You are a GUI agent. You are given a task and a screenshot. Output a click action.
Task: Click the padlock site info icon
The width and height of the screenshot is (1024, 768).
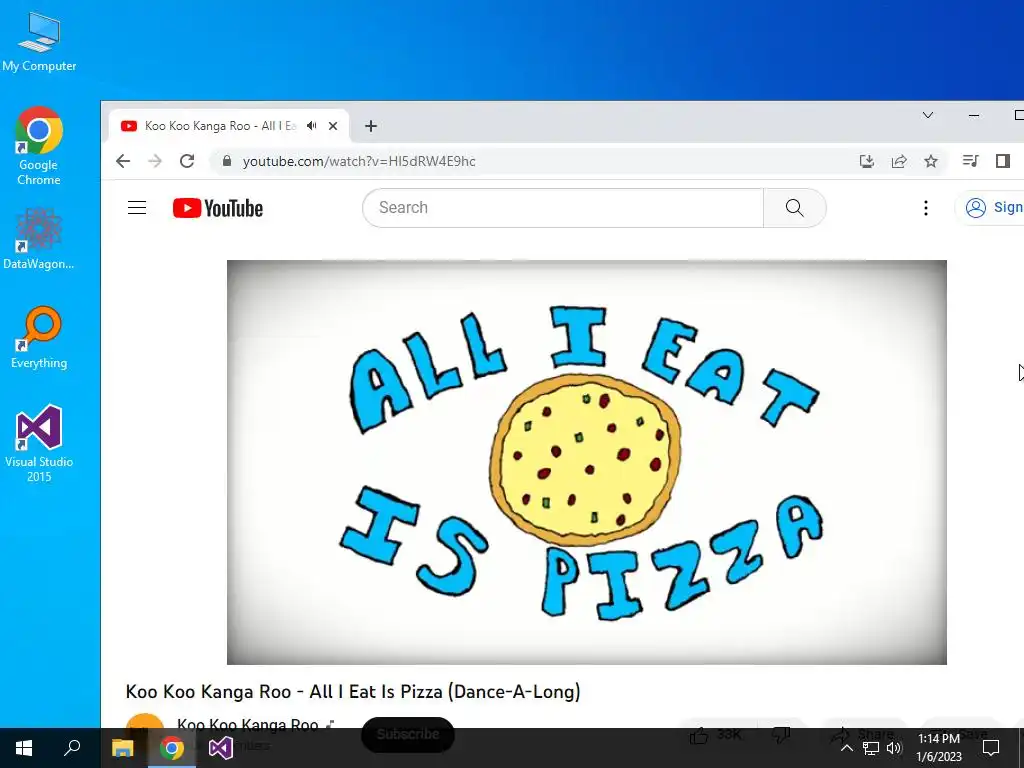tap(227, 161)
